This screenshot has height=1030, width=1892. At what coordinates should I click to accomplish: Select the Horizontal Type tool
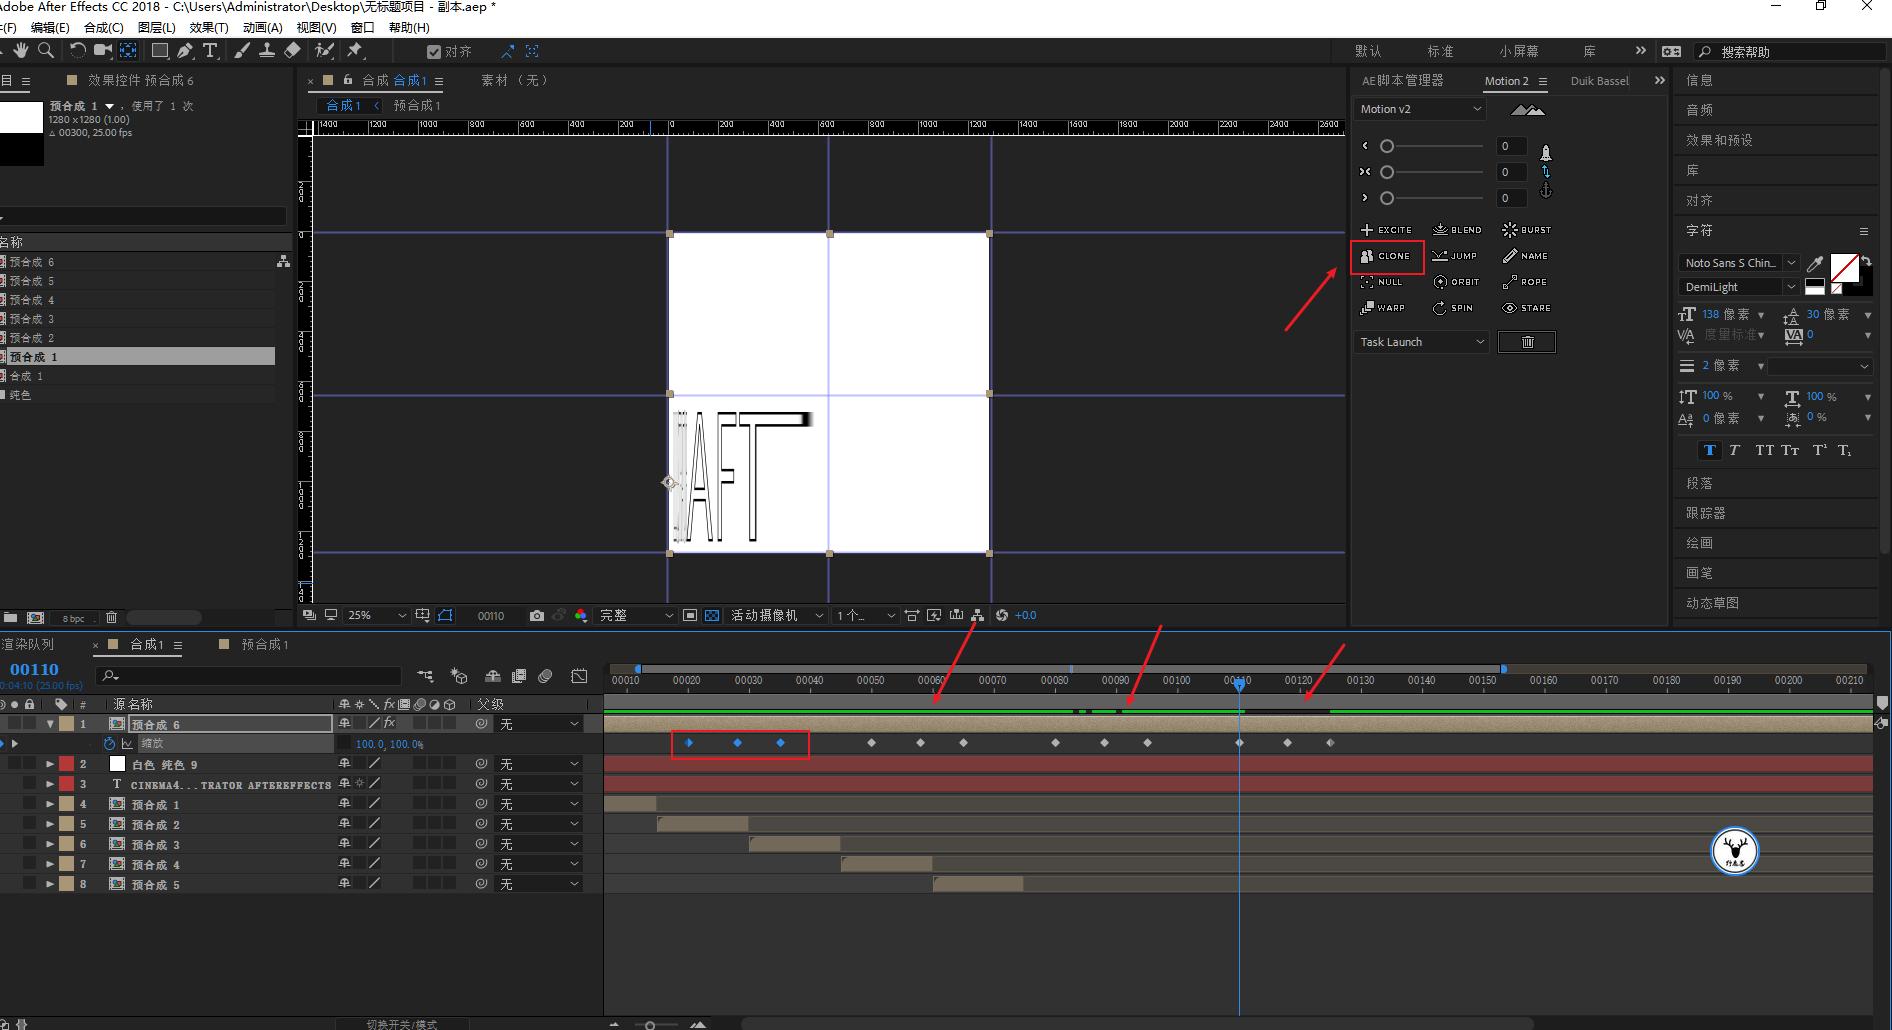click(210, 50)
